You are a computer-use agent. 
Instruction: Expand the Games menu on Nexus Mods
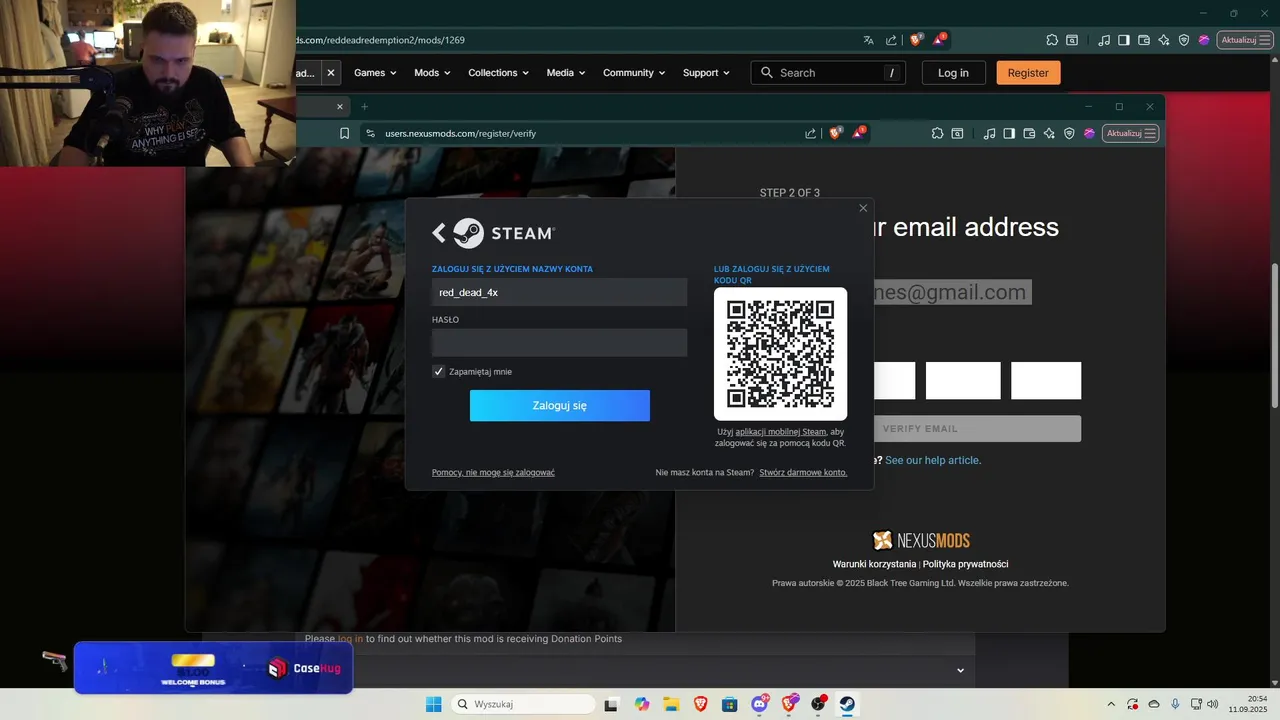click(375, 73)
